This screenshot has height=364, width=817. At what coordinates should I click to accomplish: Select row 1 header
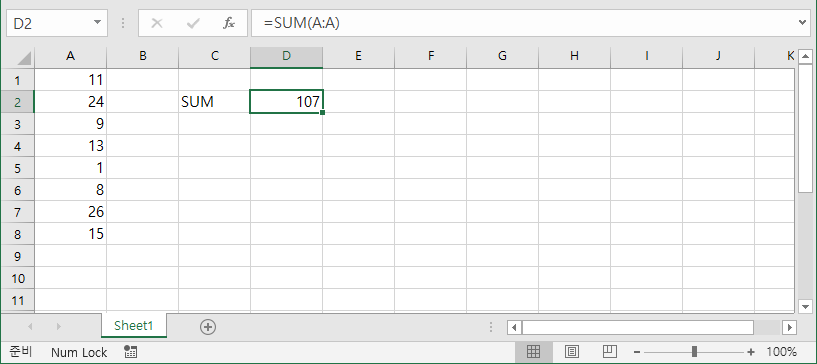pyautogui.click(x=17, y=80)
